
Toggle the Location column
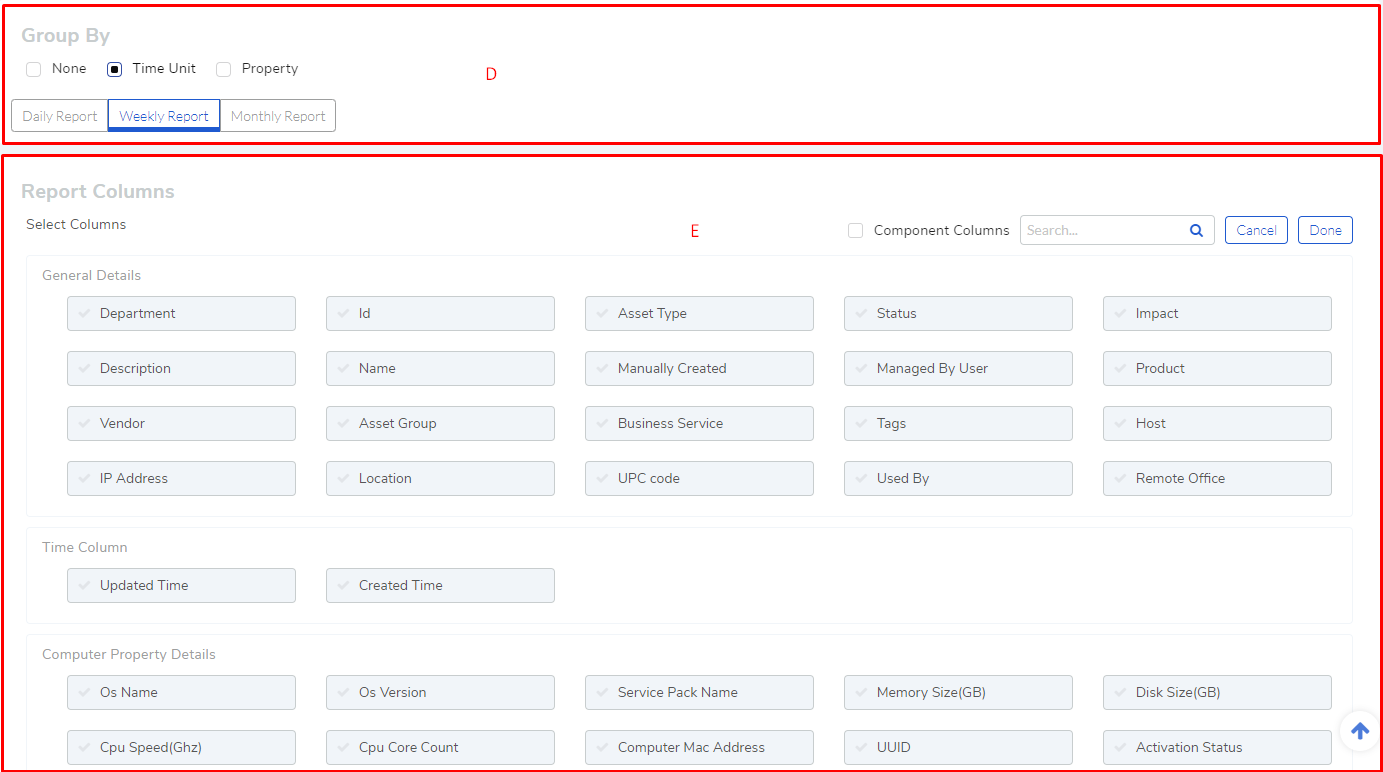click(440, 478)
